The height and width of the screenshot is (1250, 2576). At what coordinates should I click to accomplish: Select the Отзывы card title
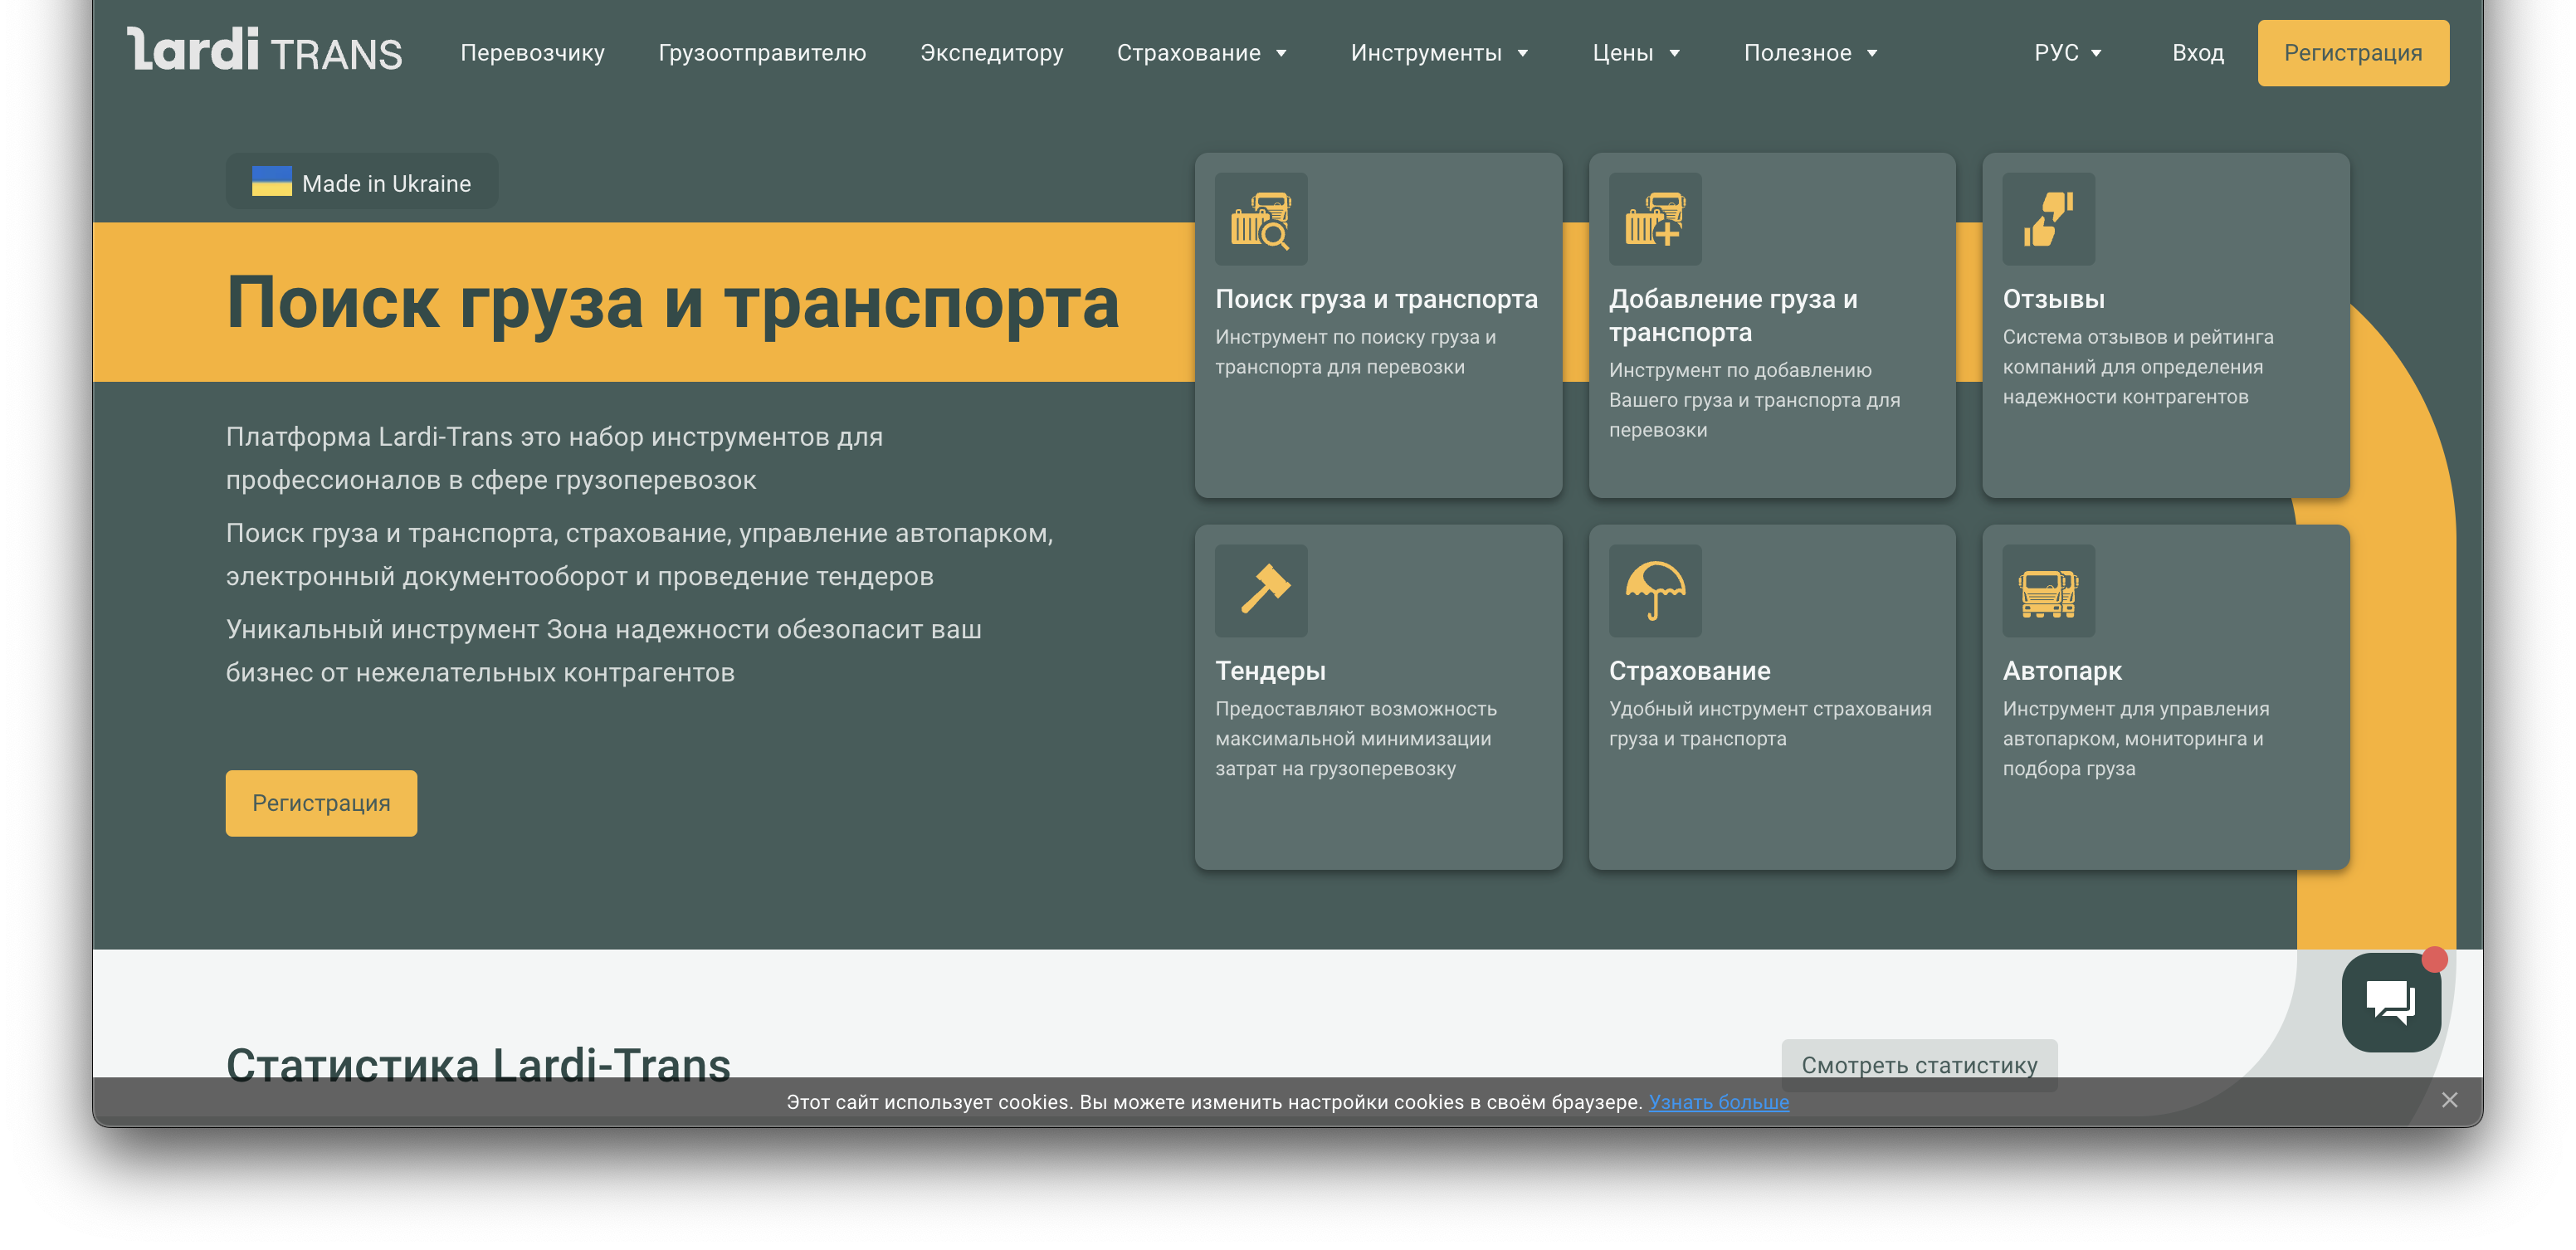tap(2053, 299)
